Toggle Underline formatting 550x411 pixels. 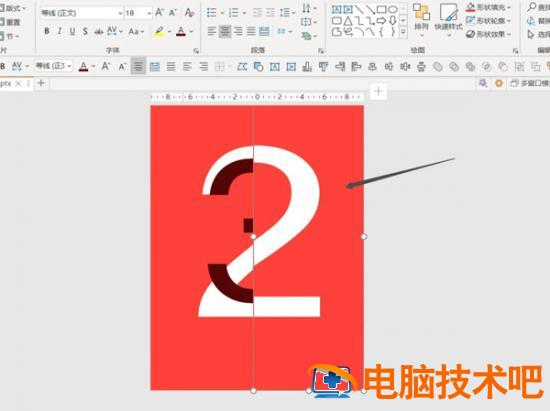click(72, 31)
